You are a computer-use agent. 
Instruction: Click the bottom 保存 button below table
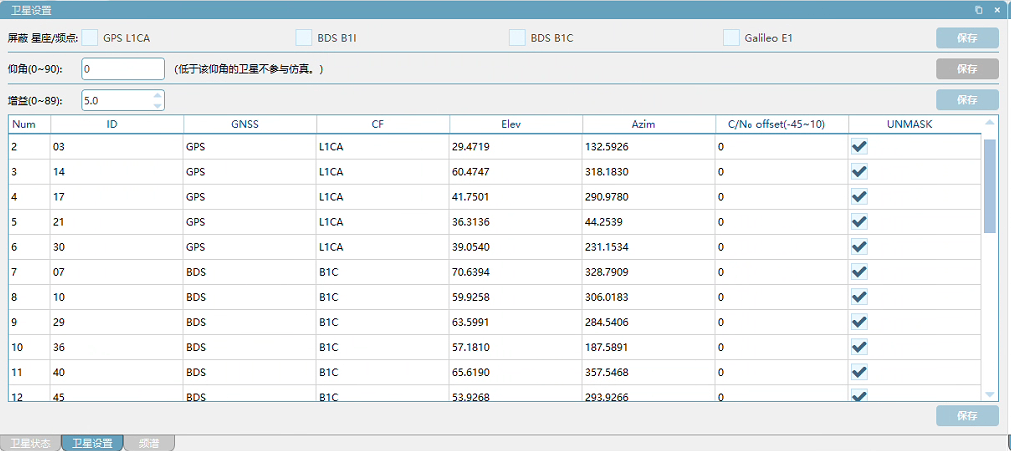point(967,416)
